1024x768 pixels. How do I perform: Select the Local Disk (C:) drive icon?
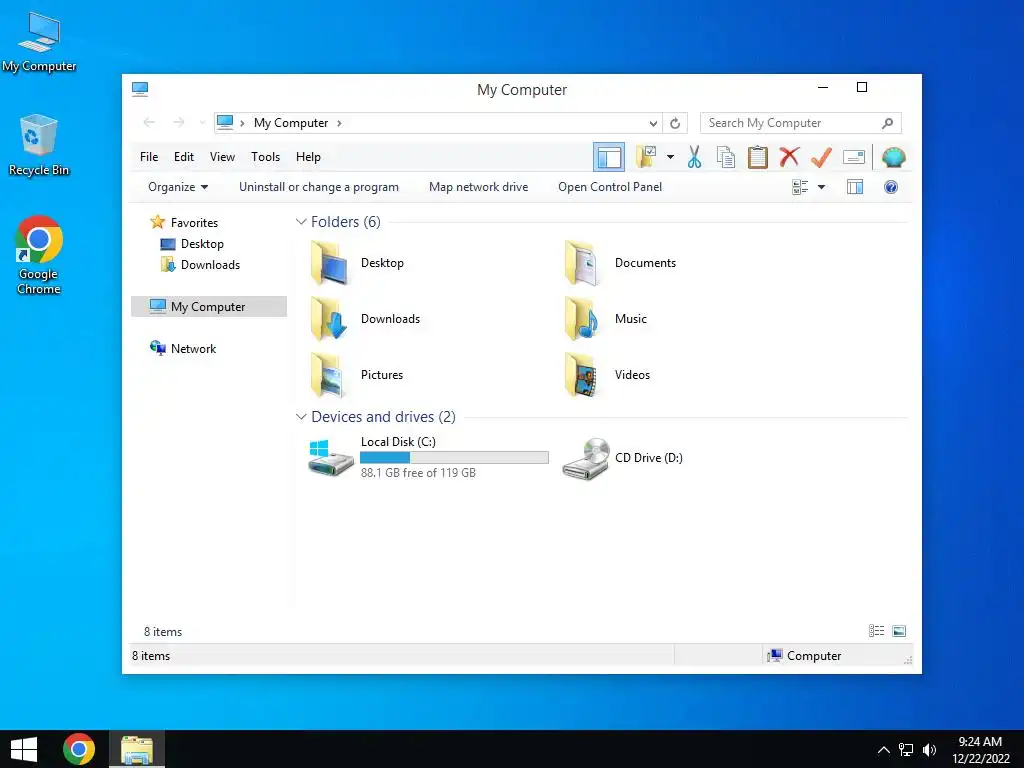pos(330,458)
